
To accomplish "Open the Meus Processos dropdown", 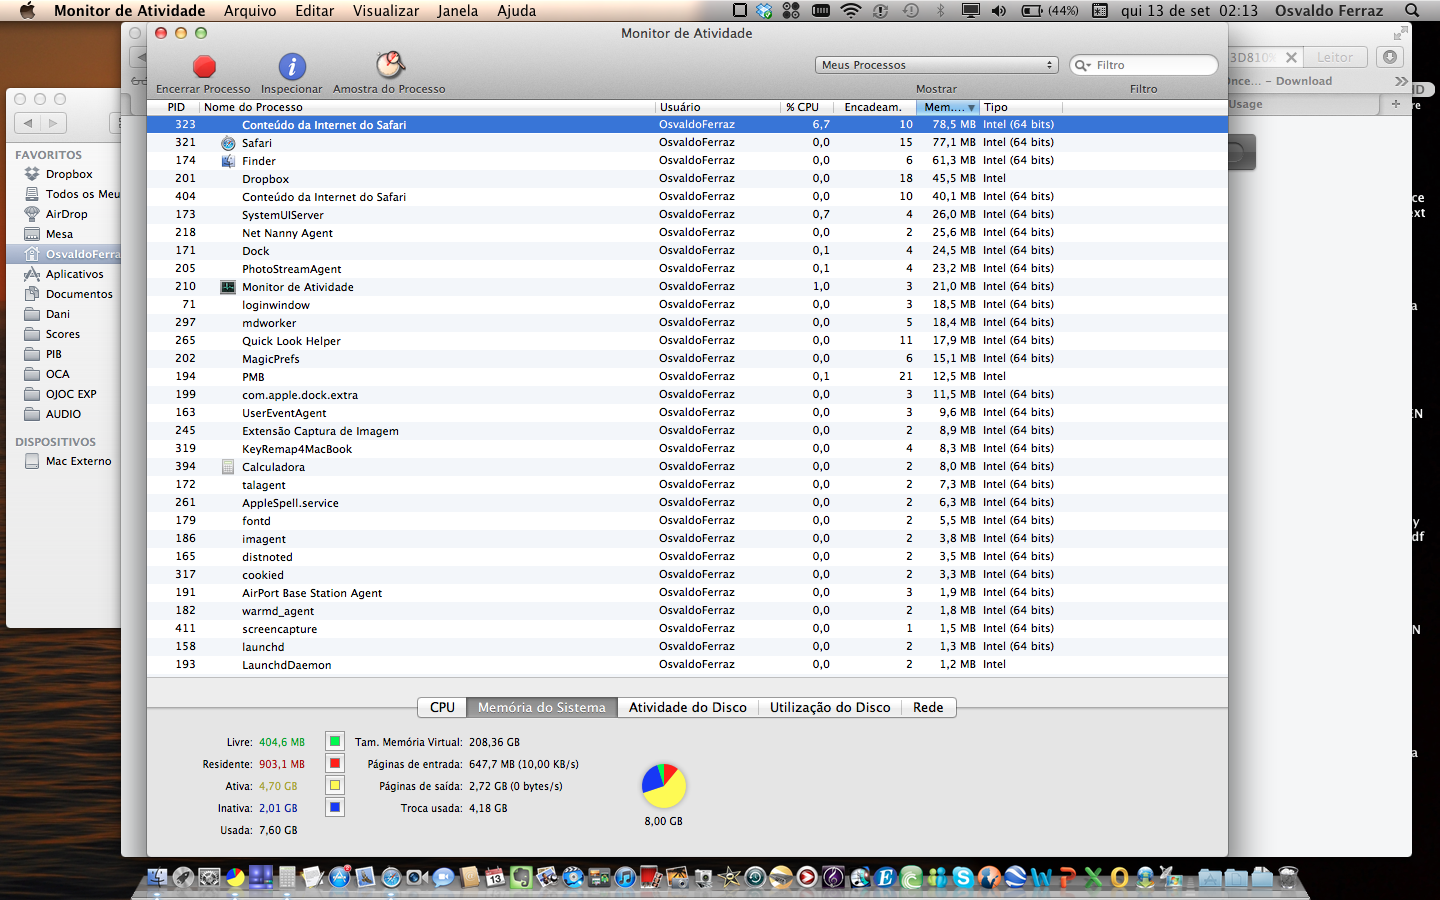I will pyautogui.click(x=937, y=65).
